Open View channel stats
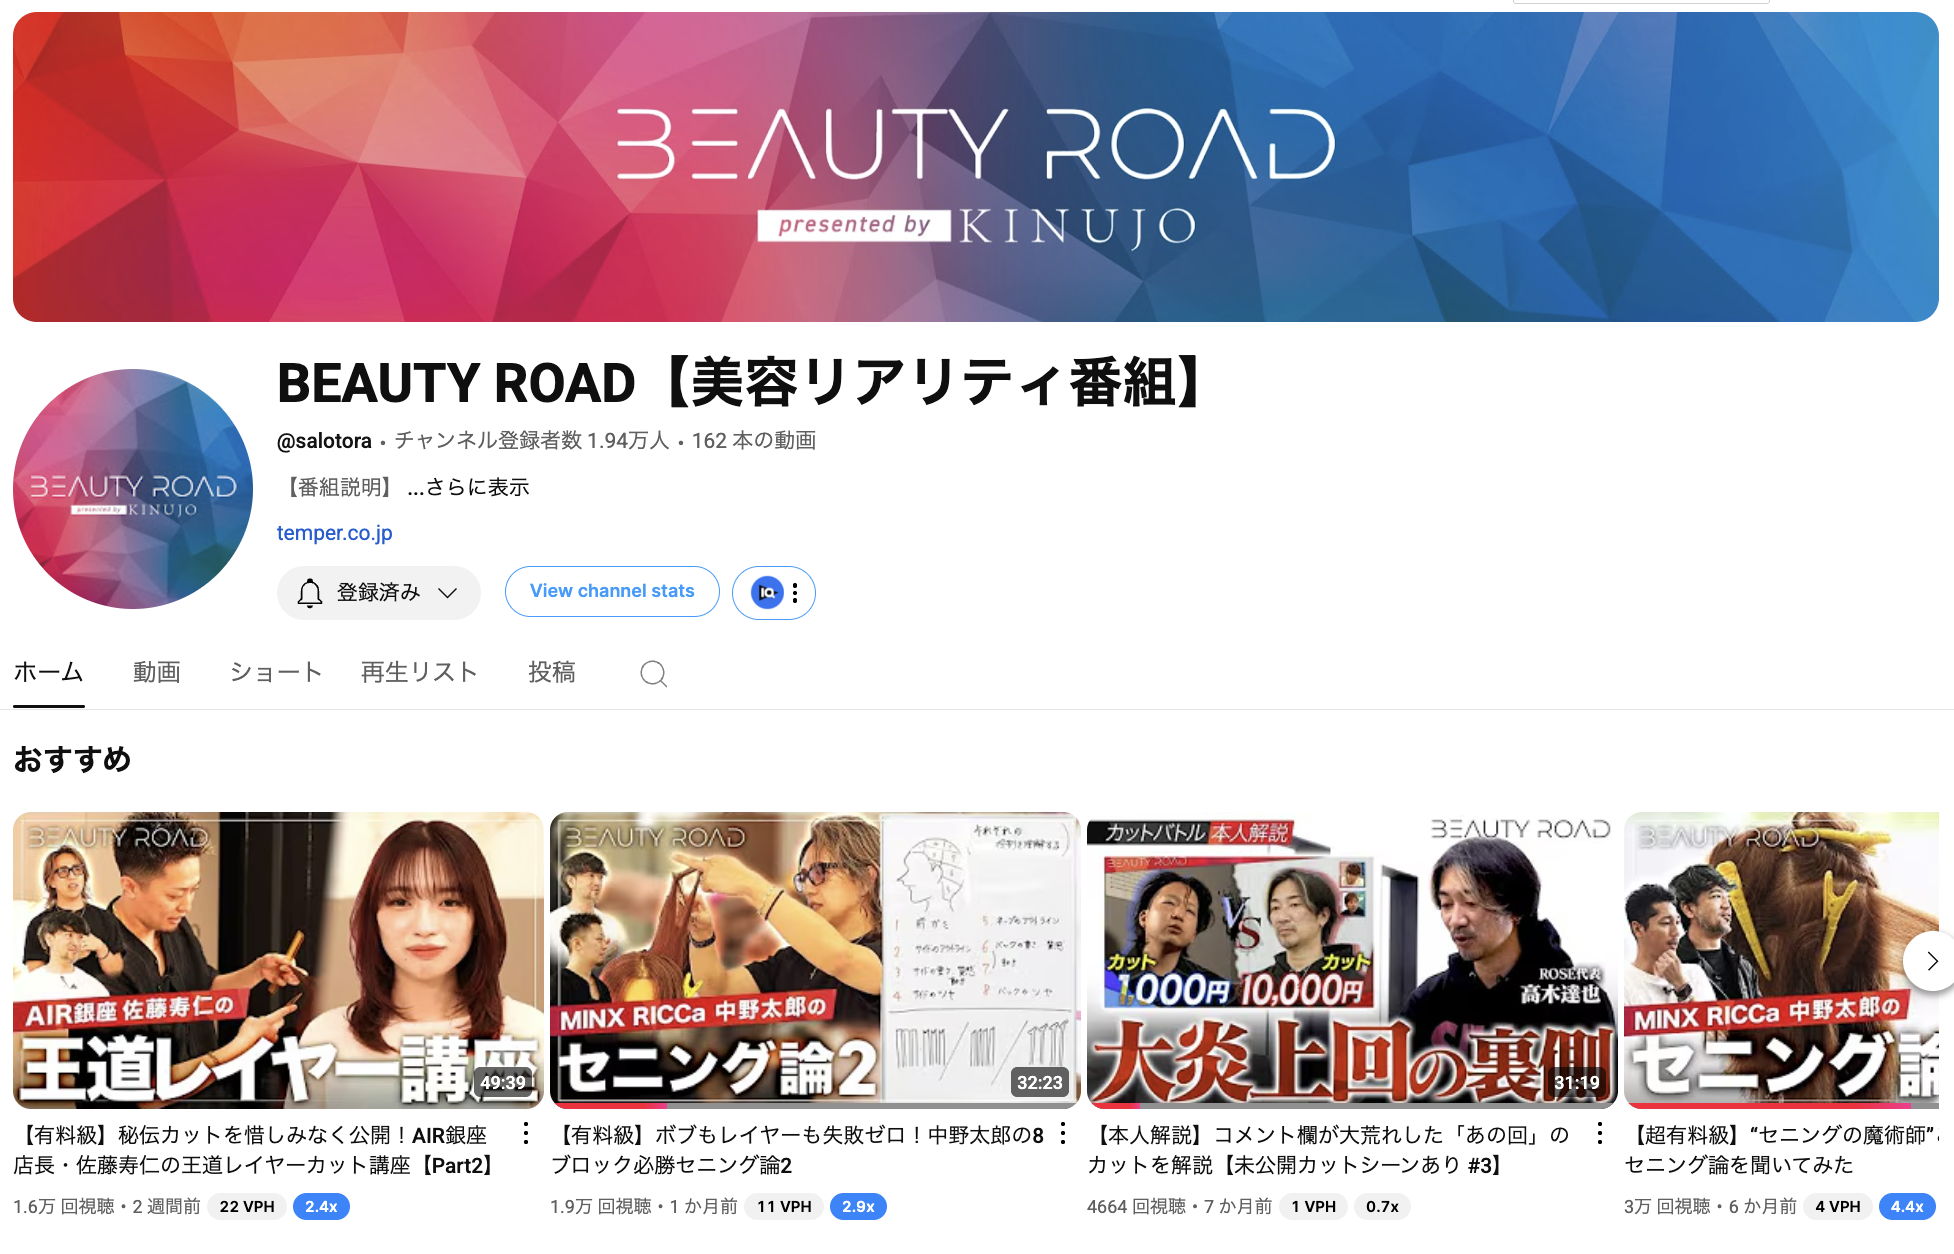Image resolution: width=1954 pixels, height=1254 pixels. (x=612, y=591)
